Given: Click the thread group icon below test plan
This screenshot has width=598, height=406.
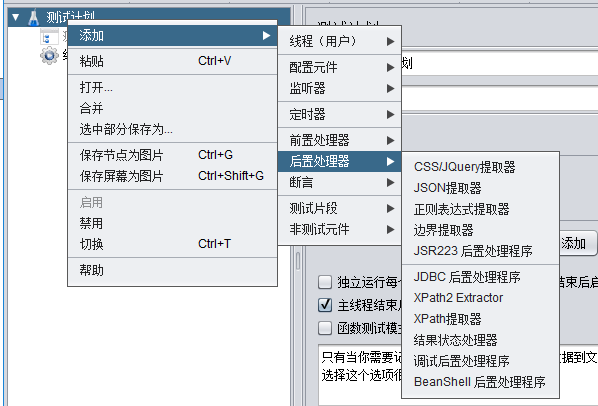Looking at the screenshot, I should [x=50, y=37].
